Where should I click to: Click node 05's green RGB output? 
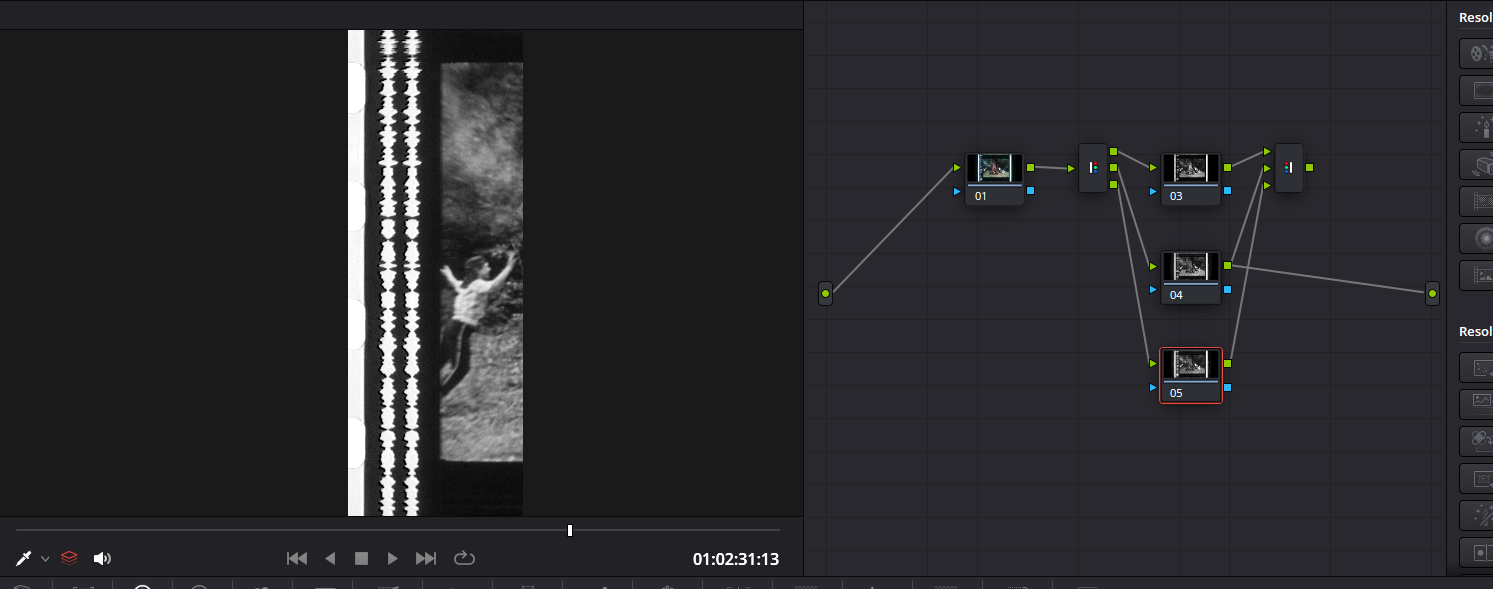[x=1227, y=364]
